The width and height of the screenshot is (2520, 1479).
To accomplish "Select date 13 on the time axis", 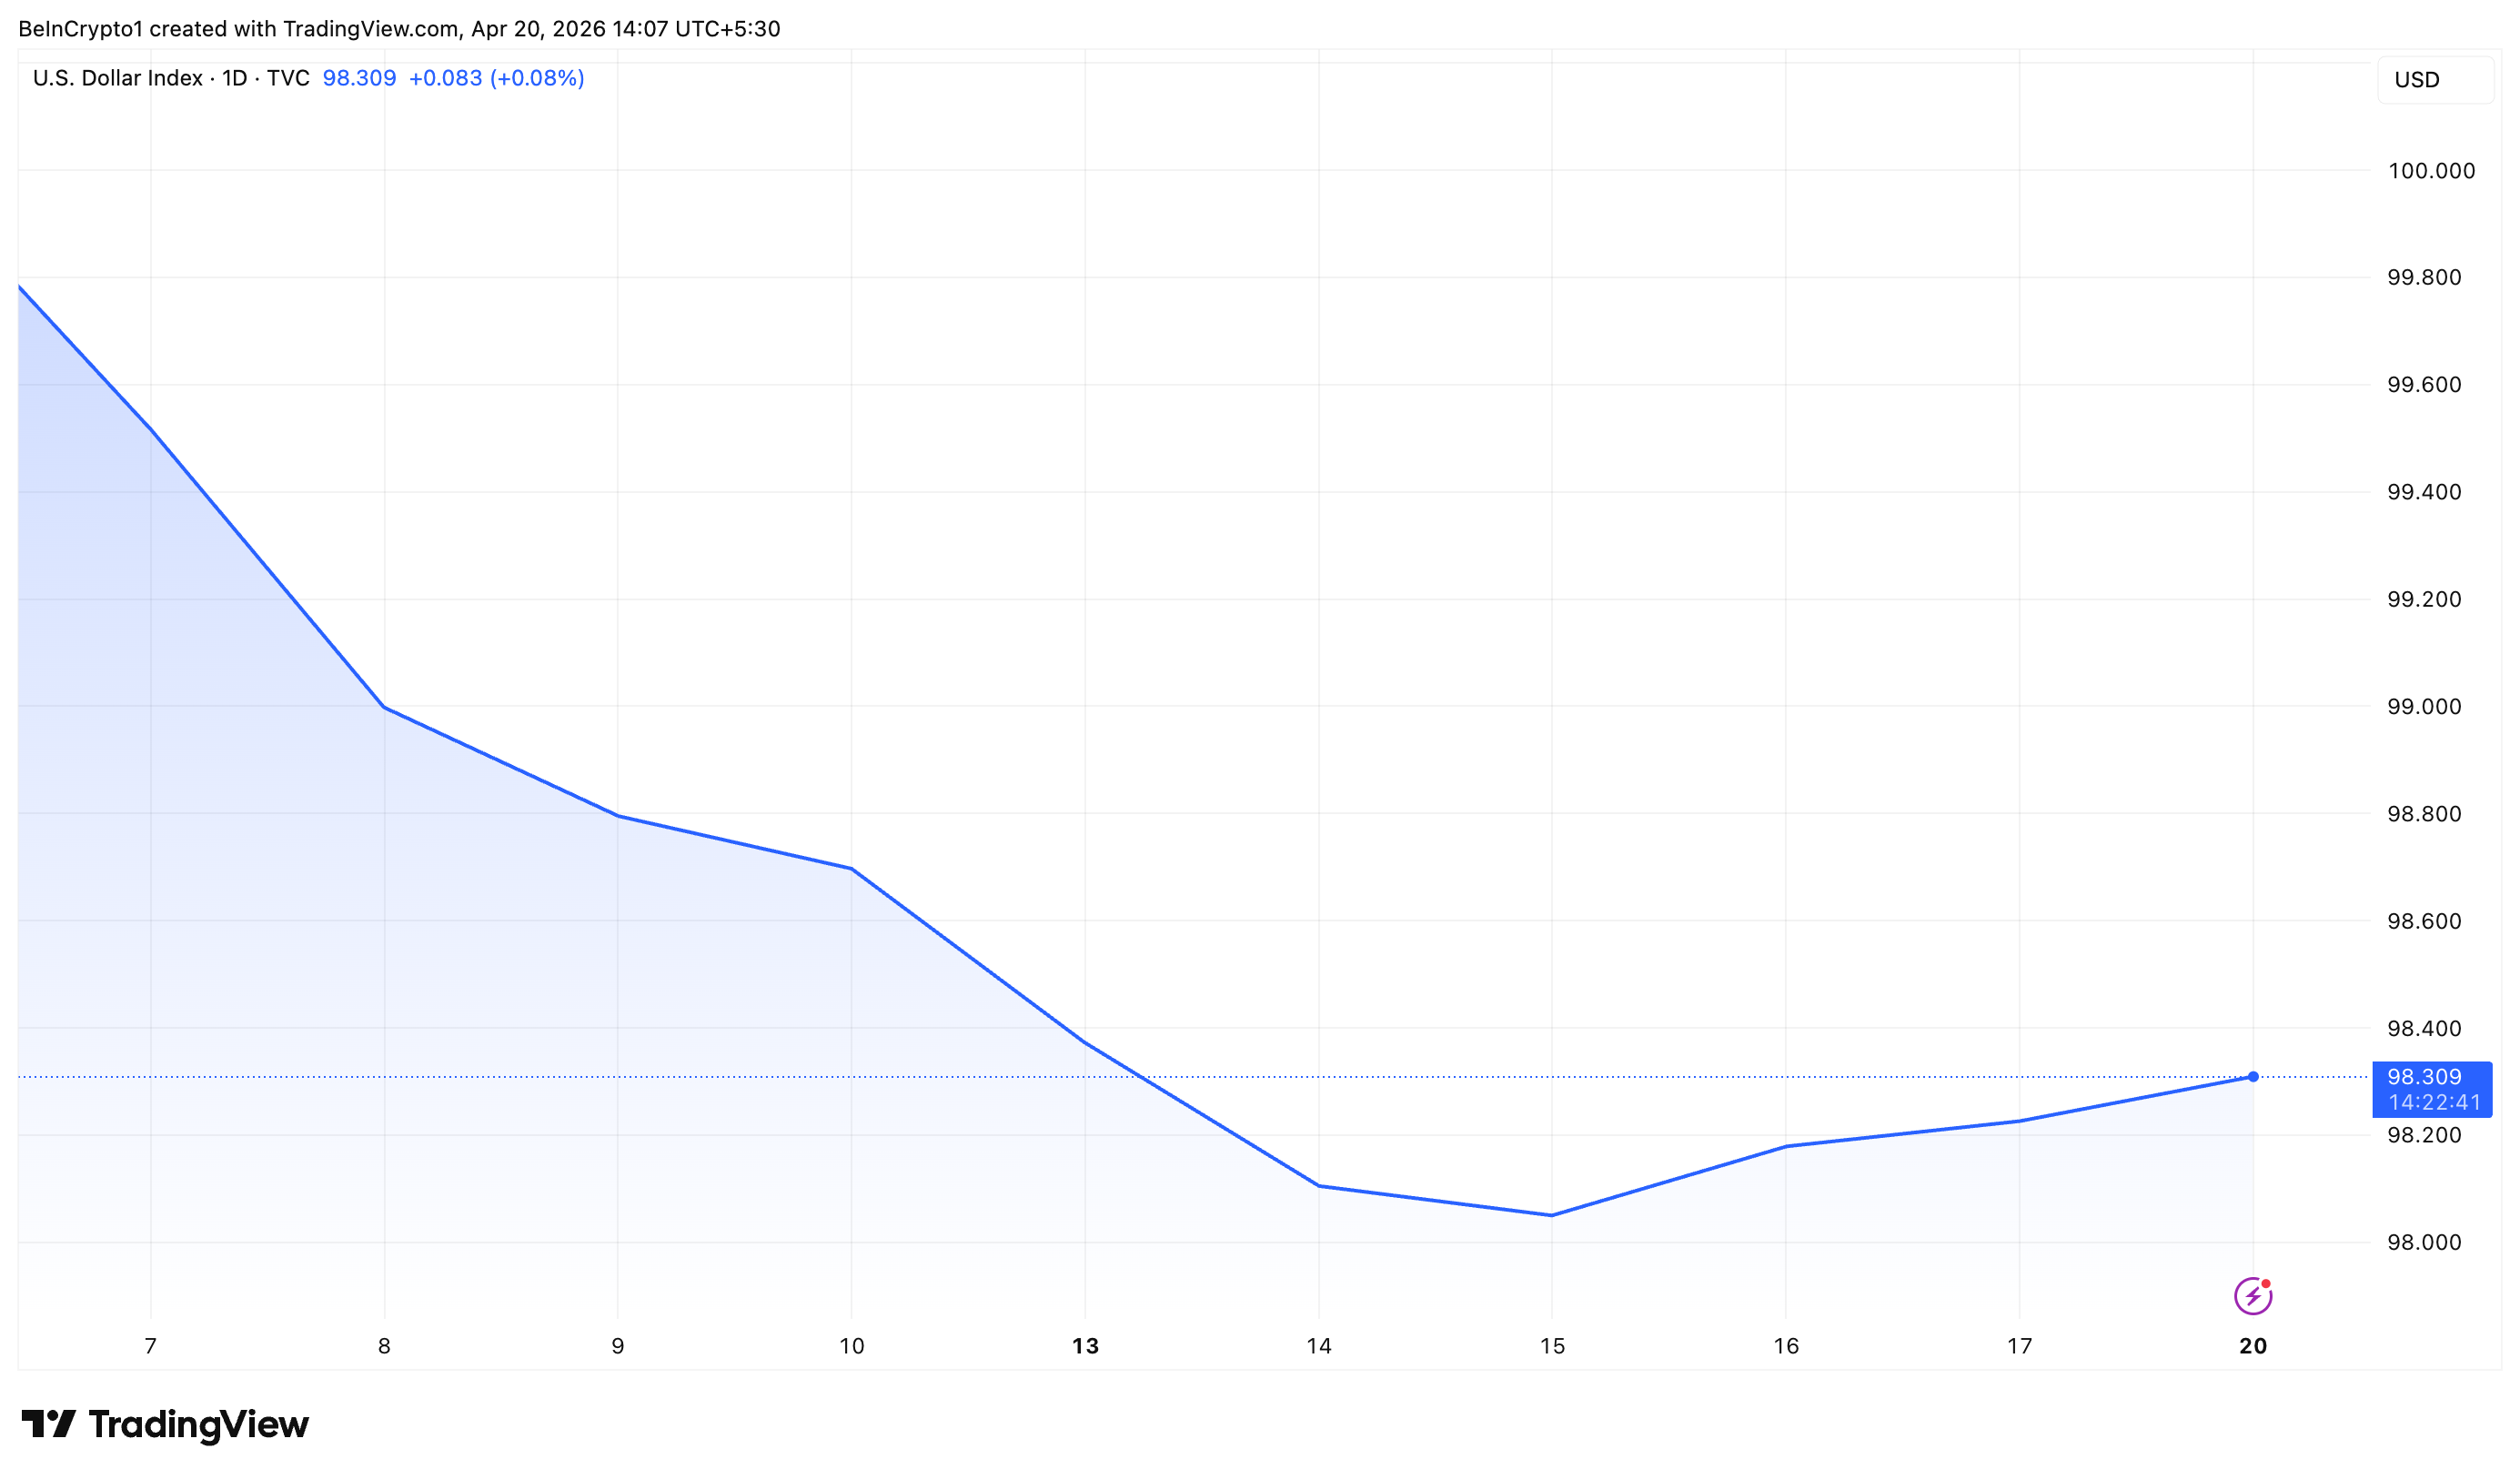I will point(1085,1346).
